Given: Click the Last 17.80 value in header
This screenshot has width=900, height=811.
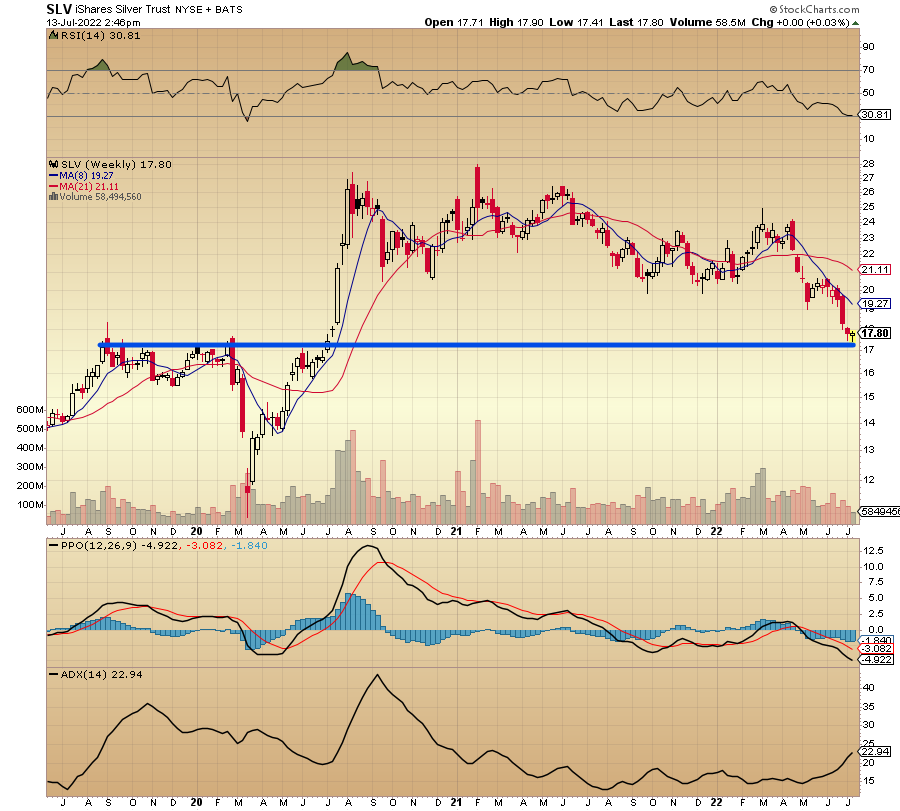Looking at the screenshot, I should coord(637,22).
